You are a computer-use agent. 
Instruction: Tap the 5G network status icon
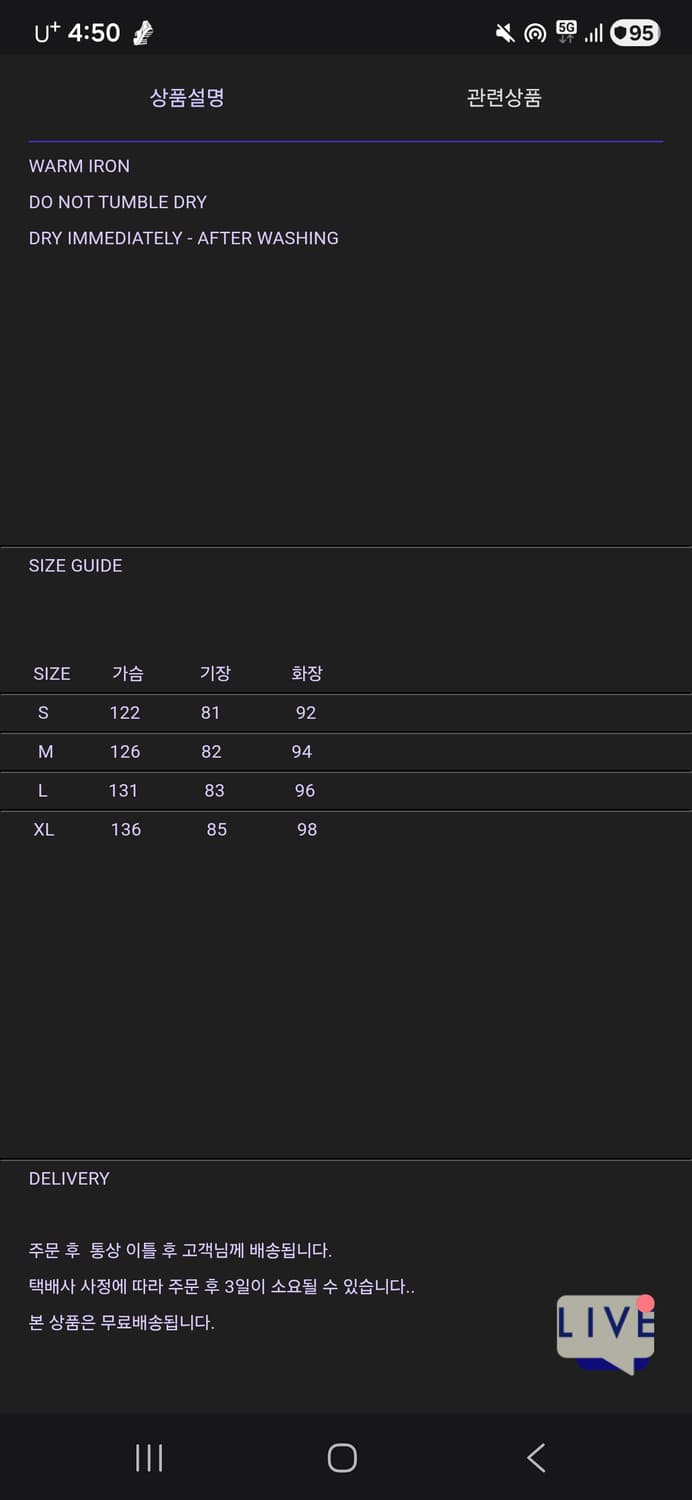tap(566, 32)
